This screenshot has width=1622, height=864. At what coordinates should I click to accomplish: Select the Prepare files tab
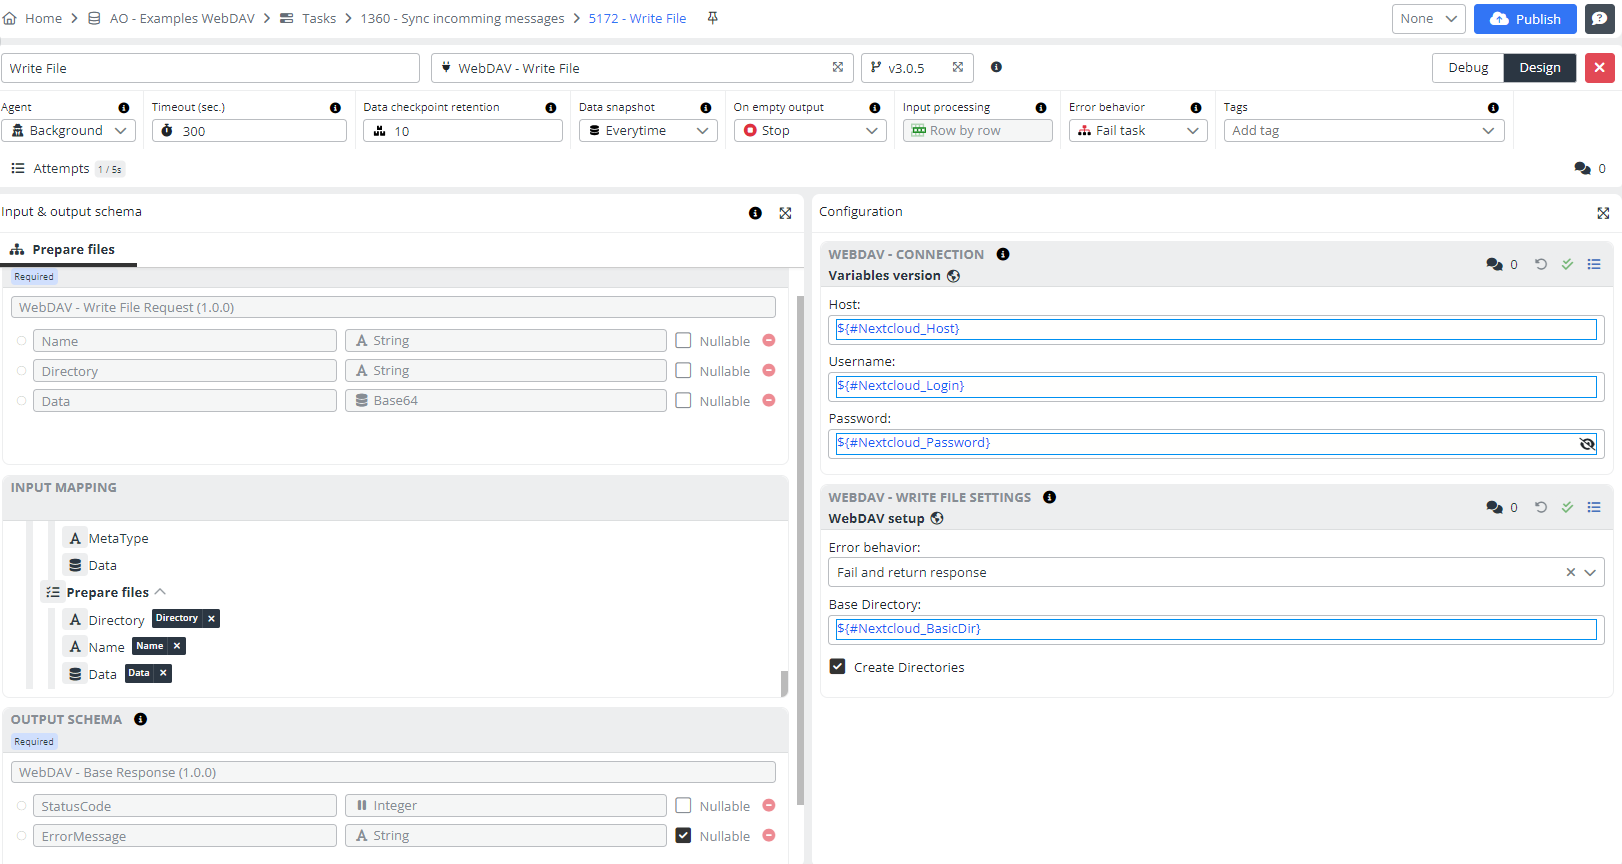pos(72,250)
